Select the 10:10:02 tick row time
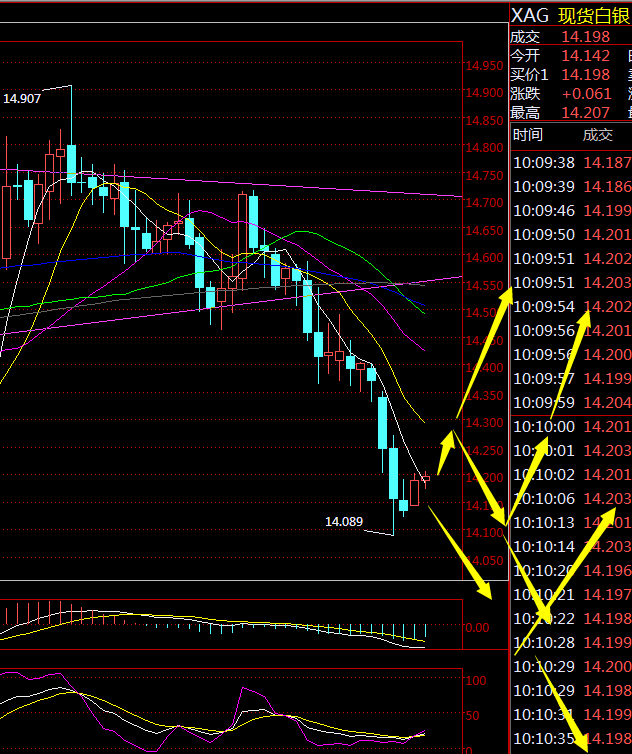 pyautogui.click(x=544, y=475)
